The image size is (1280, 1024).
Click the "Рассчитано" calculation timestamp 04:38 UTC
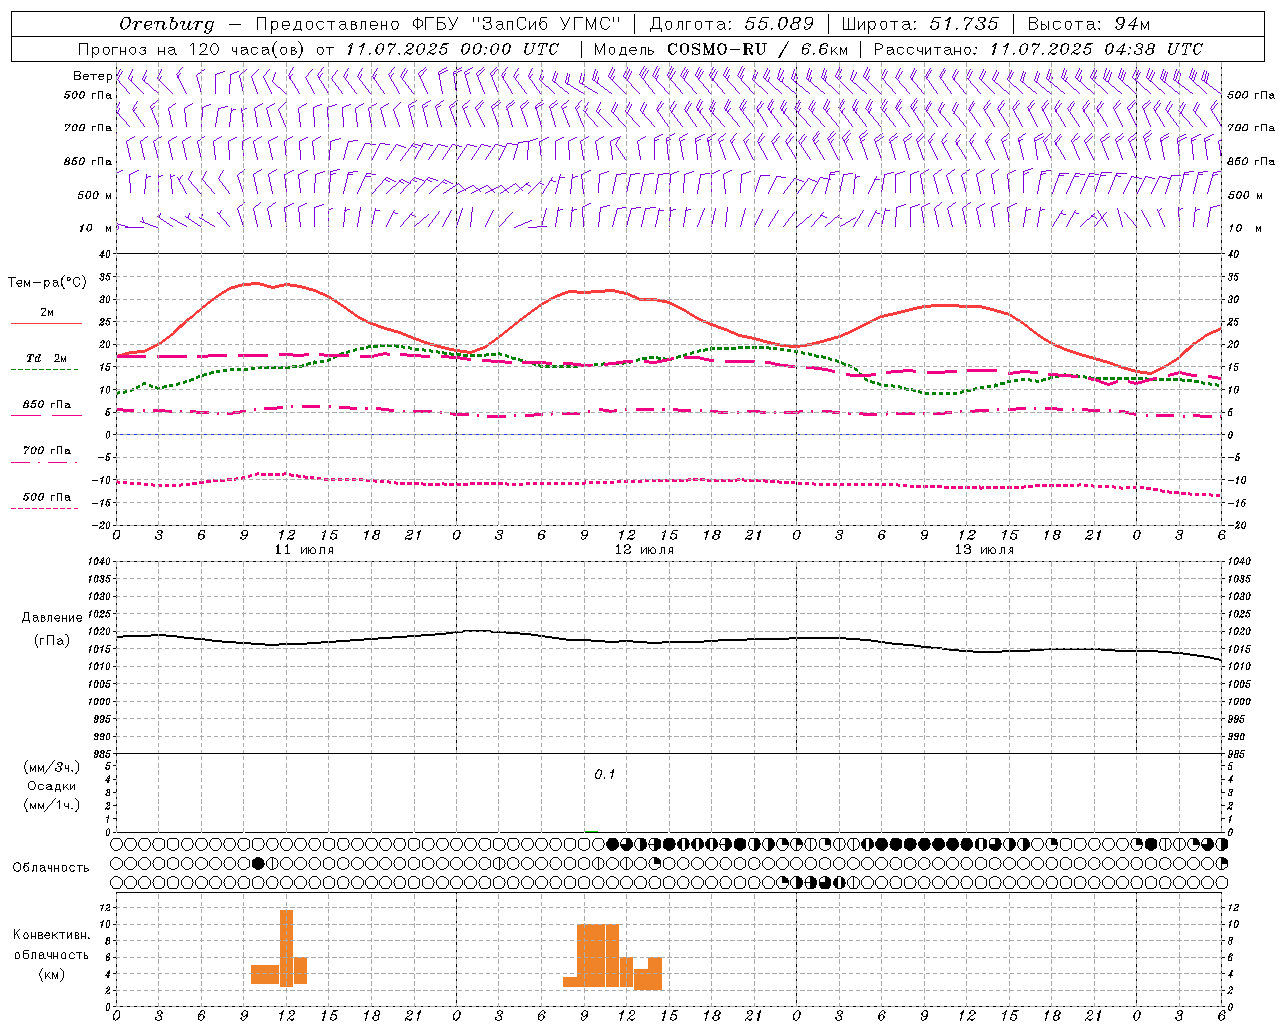click(1038, 49)
